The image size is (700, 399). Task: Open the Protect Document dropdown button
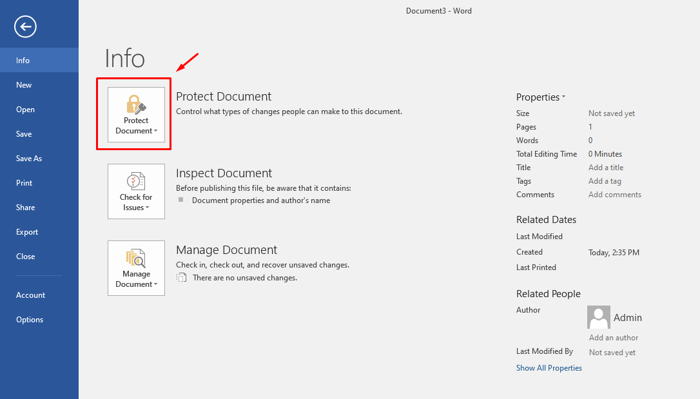pos(136,115)
